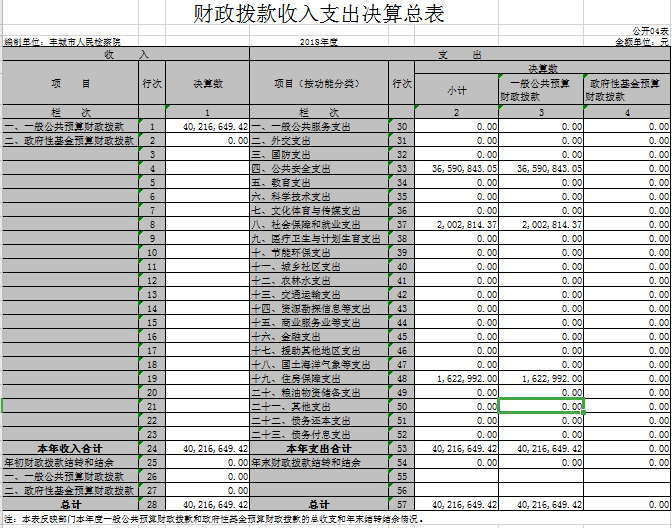Select 一般公共预算 总计 value in row 57

pyautogui.click(x=541, y=504)
